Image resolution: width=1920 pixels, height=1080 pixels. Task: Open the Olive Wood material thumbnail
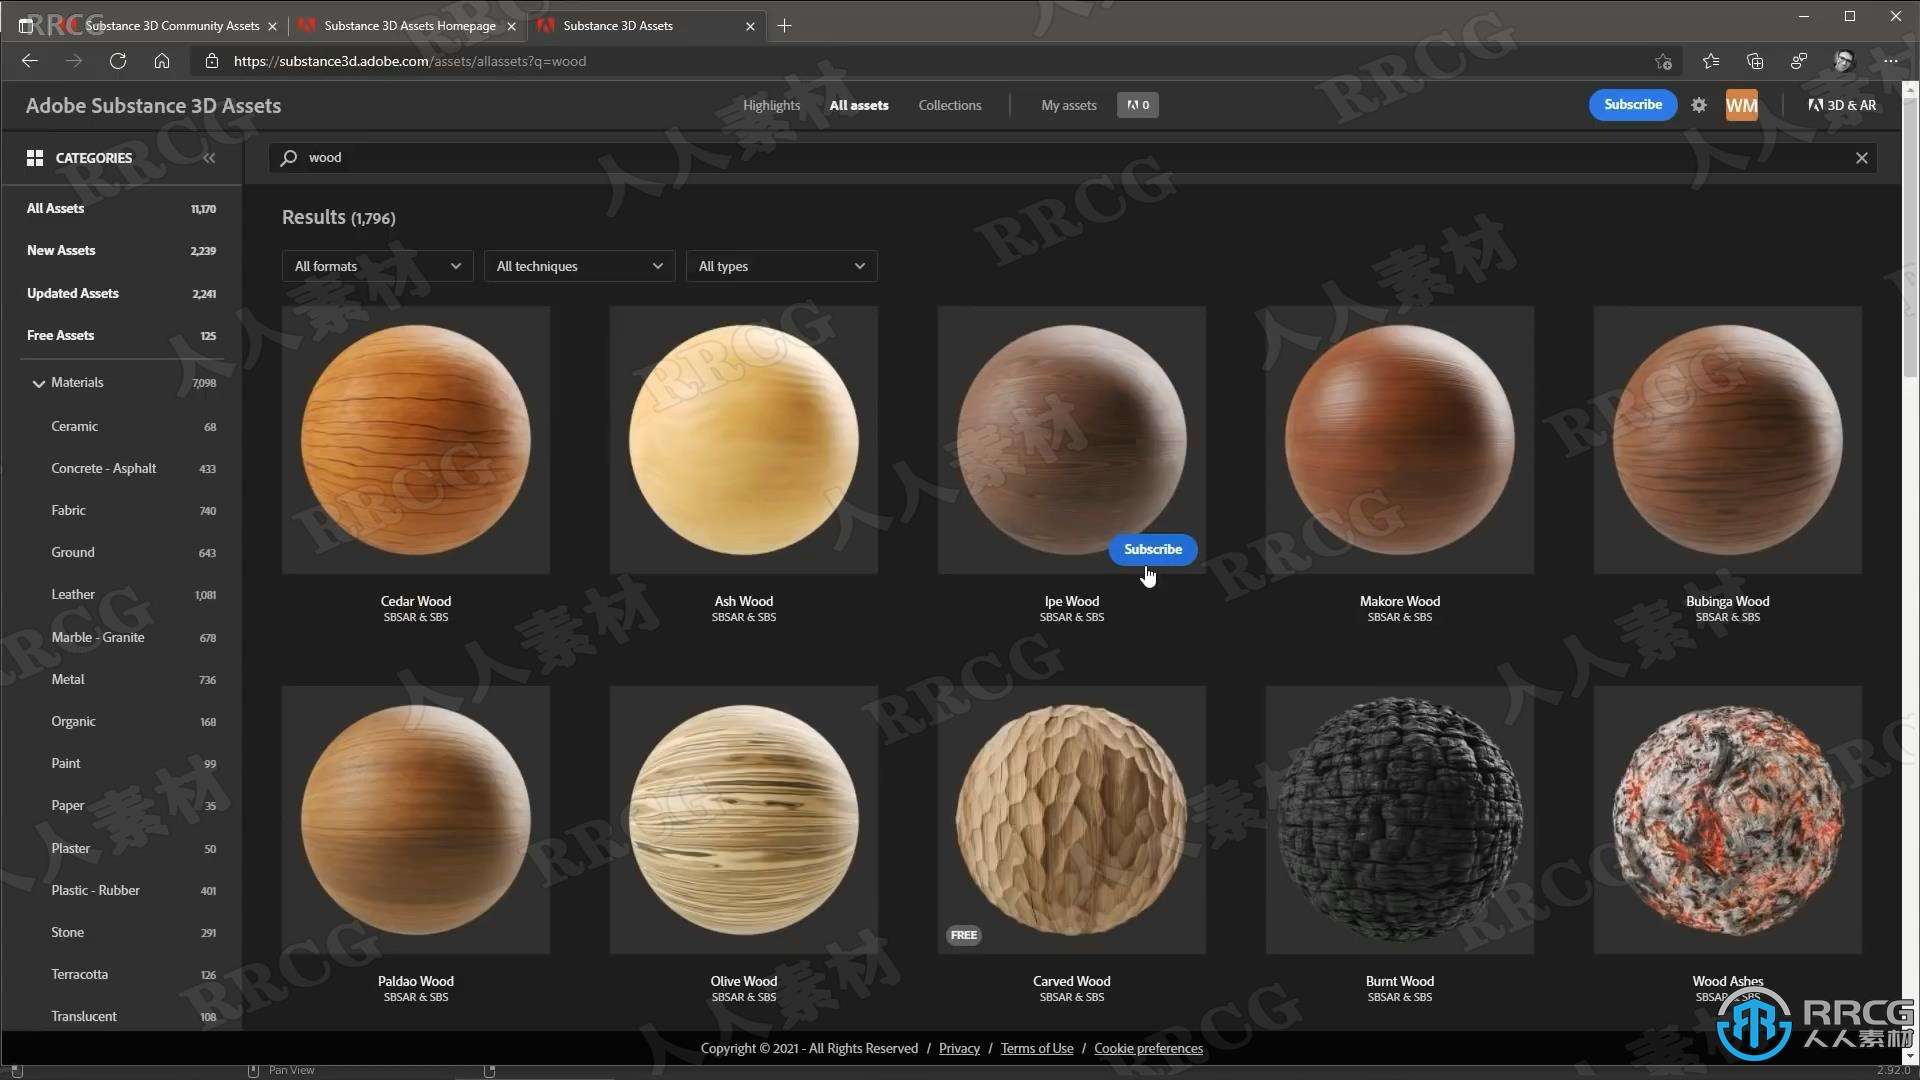coord(744,820)
